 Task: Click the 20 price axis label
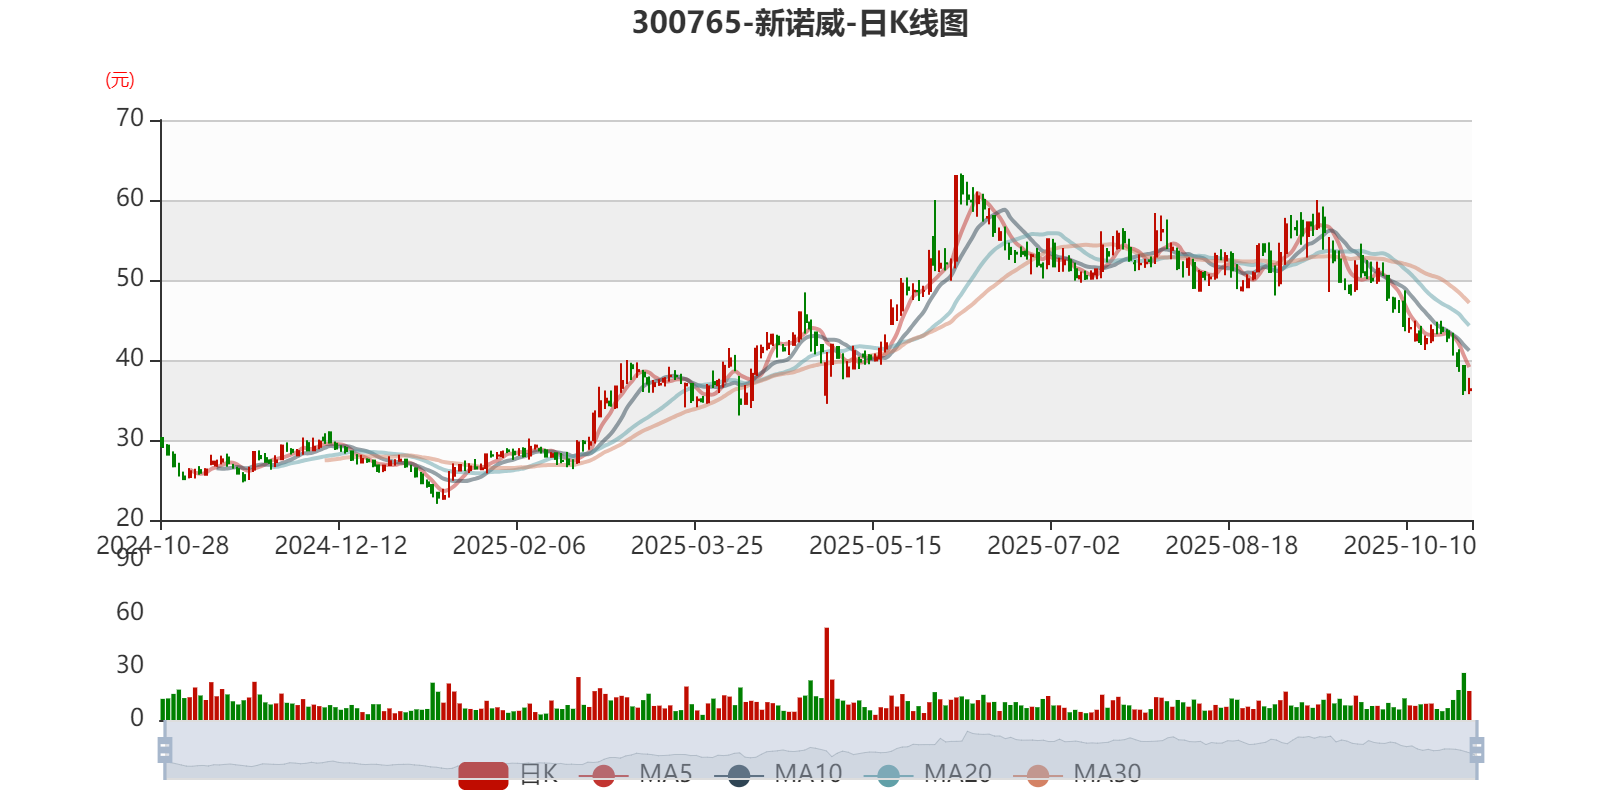tap(130, 519)
